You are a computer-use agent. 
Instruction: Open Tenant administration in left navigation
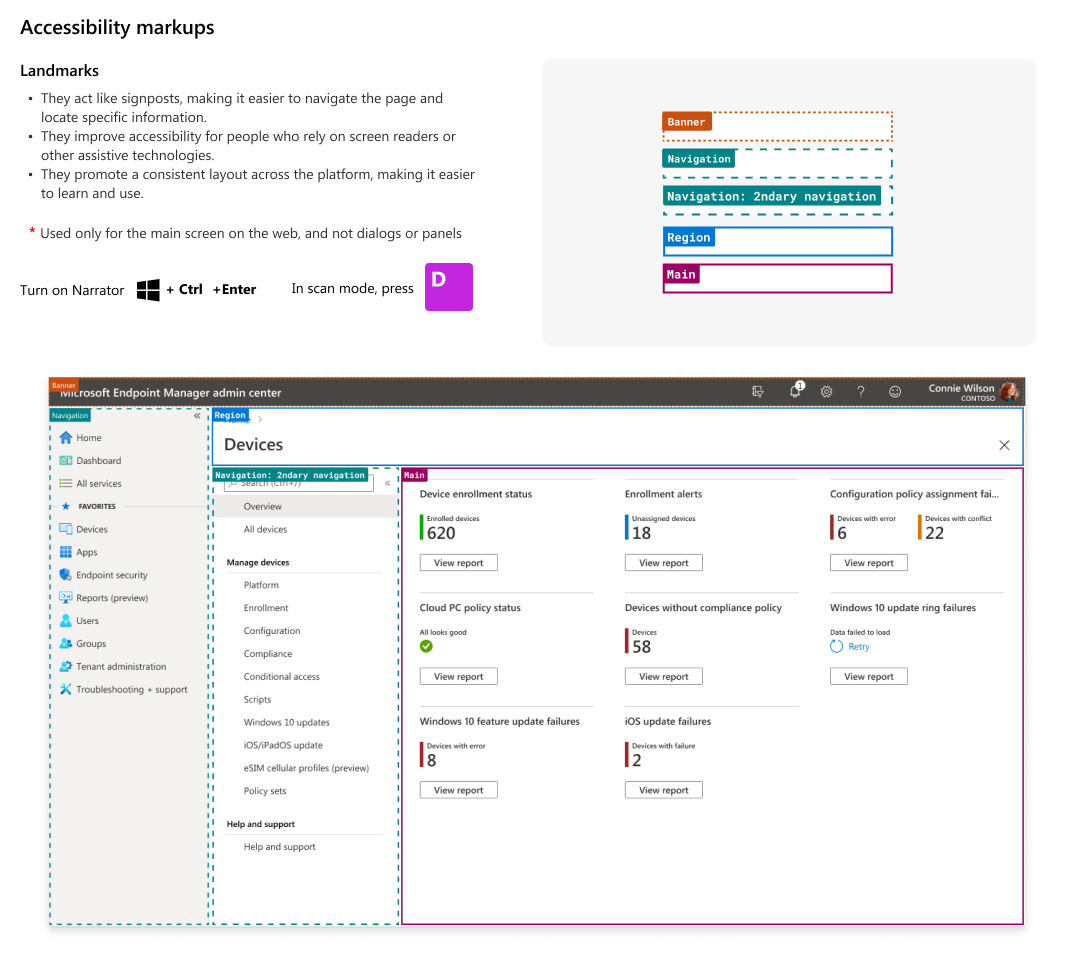coord(121,666)
